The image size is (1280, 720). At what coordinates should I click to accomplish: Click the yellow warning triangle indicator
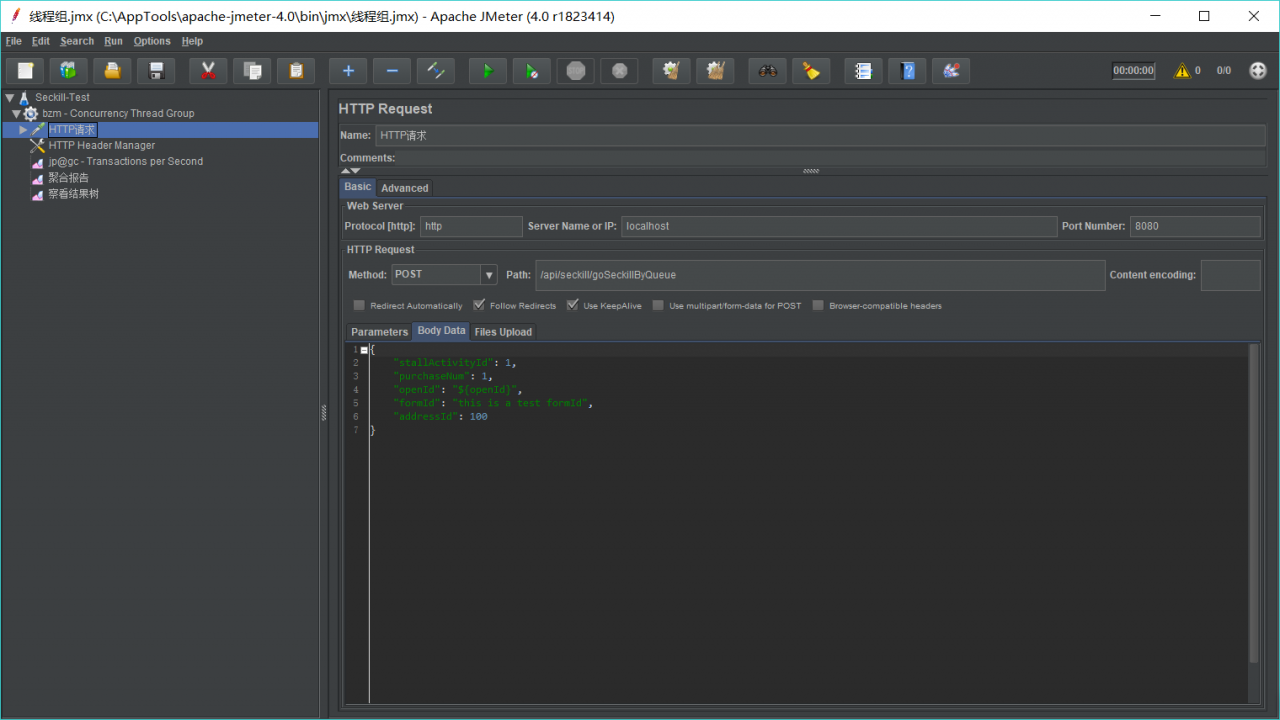[x=1182, y=71]
